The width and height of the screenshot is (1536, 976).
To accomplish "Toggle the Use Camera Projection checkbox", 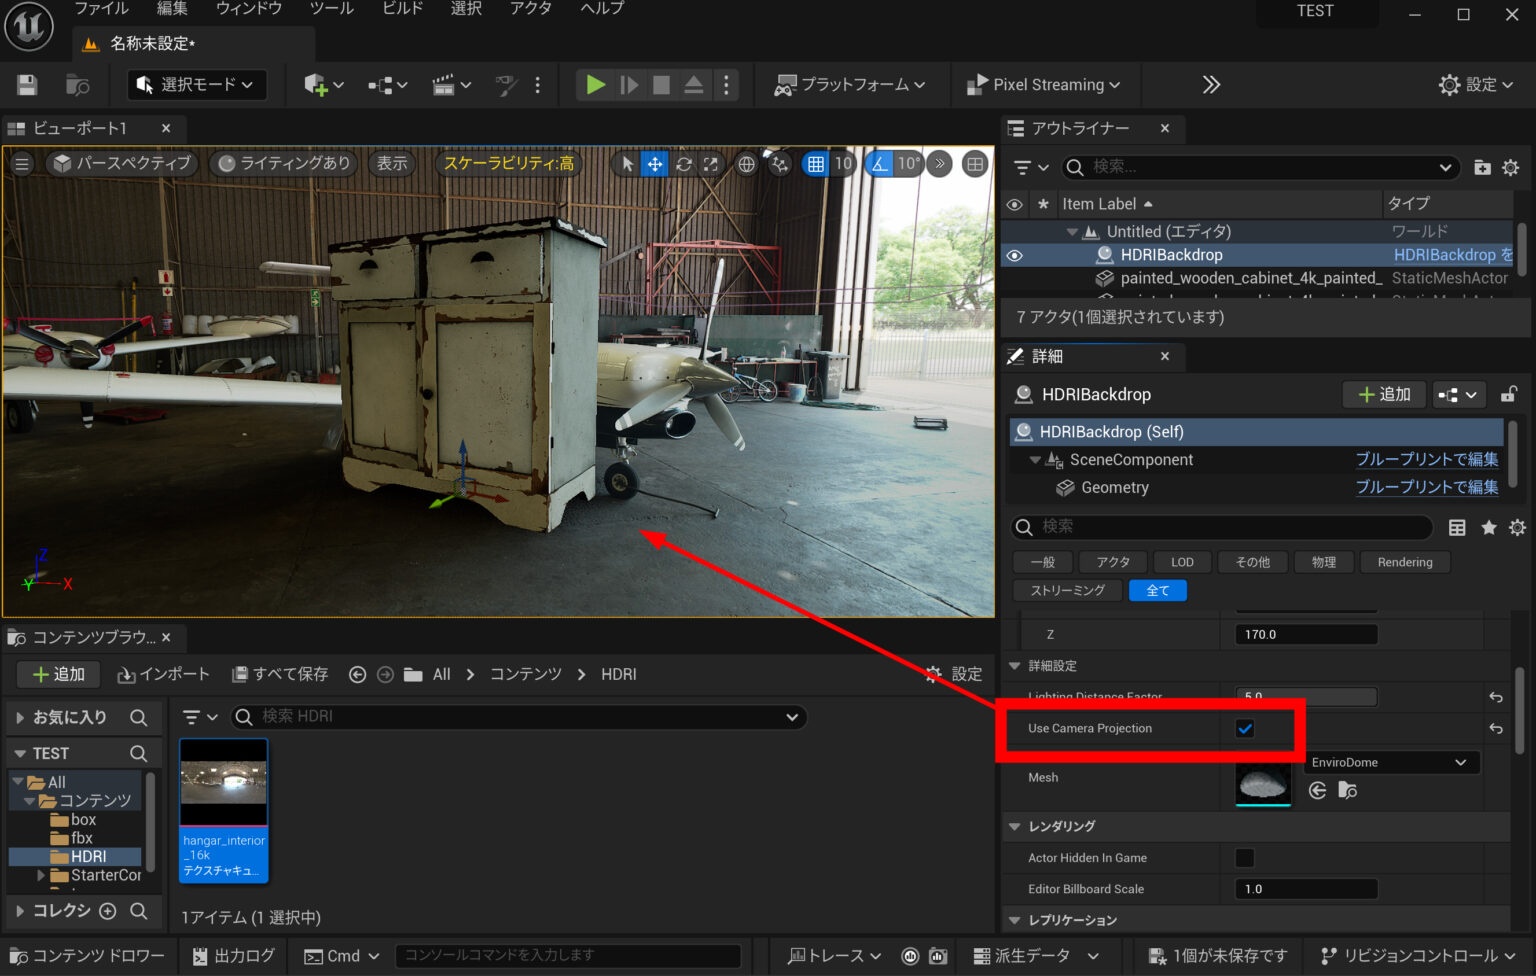I will [1245, 729].
